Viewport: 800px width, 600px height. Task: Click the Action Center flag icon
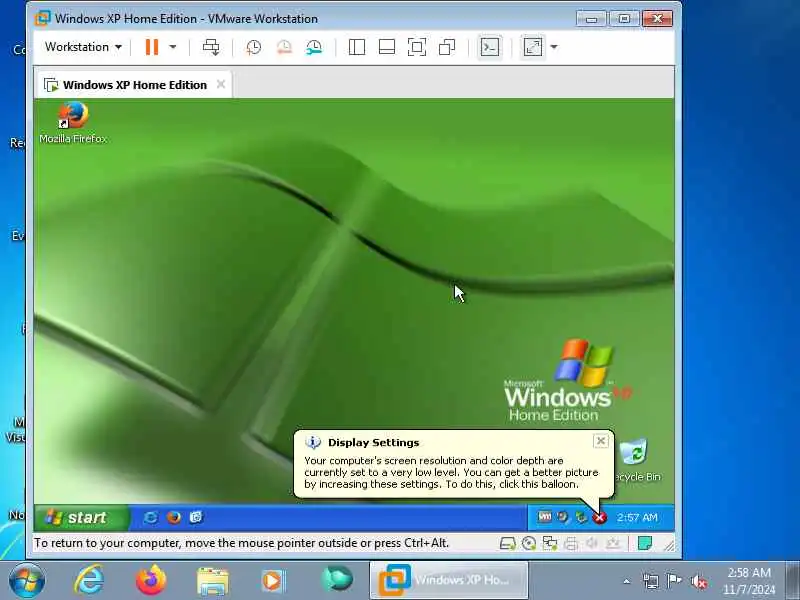[674, 581]
